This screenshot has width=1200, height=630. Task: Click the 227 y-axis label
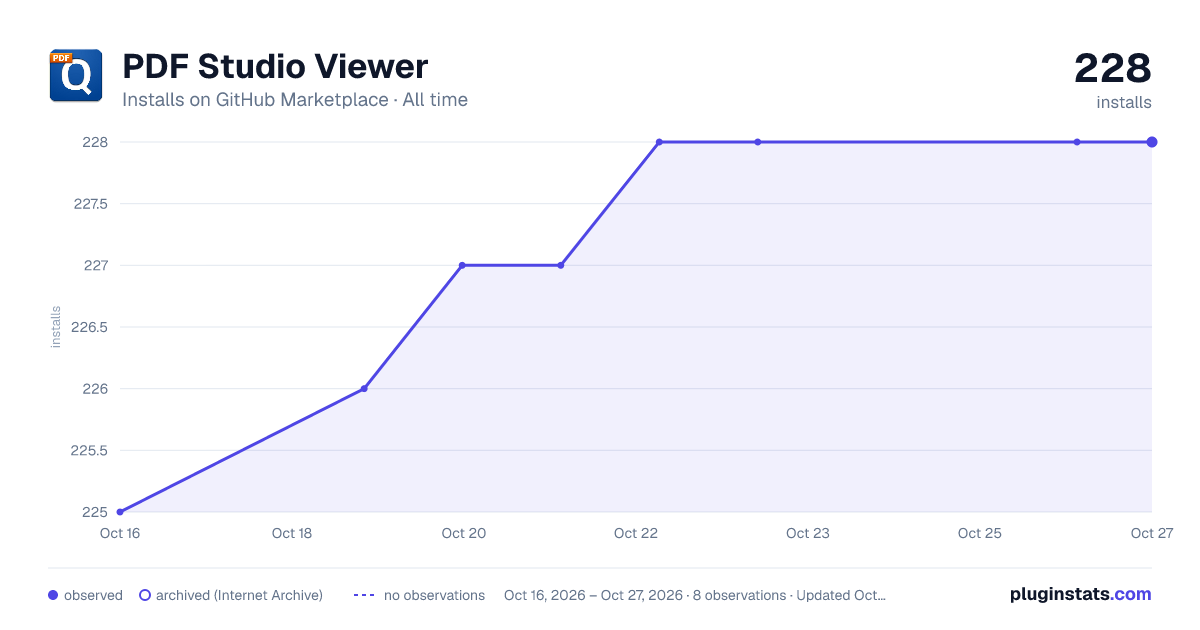click(95, 265)
